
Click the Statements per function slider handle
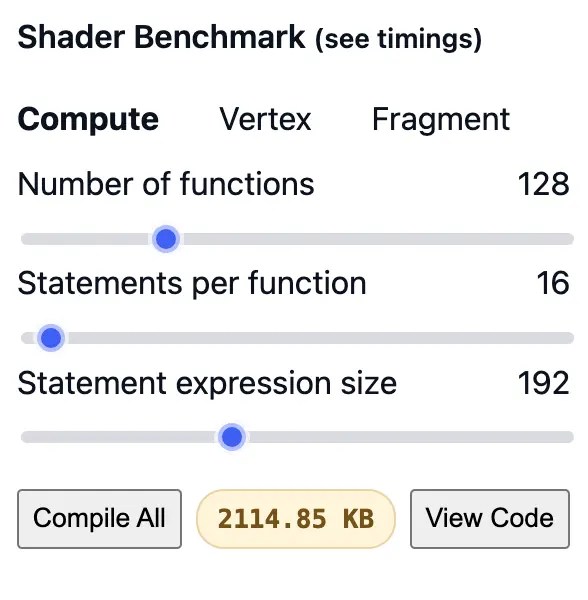(51, 338)
